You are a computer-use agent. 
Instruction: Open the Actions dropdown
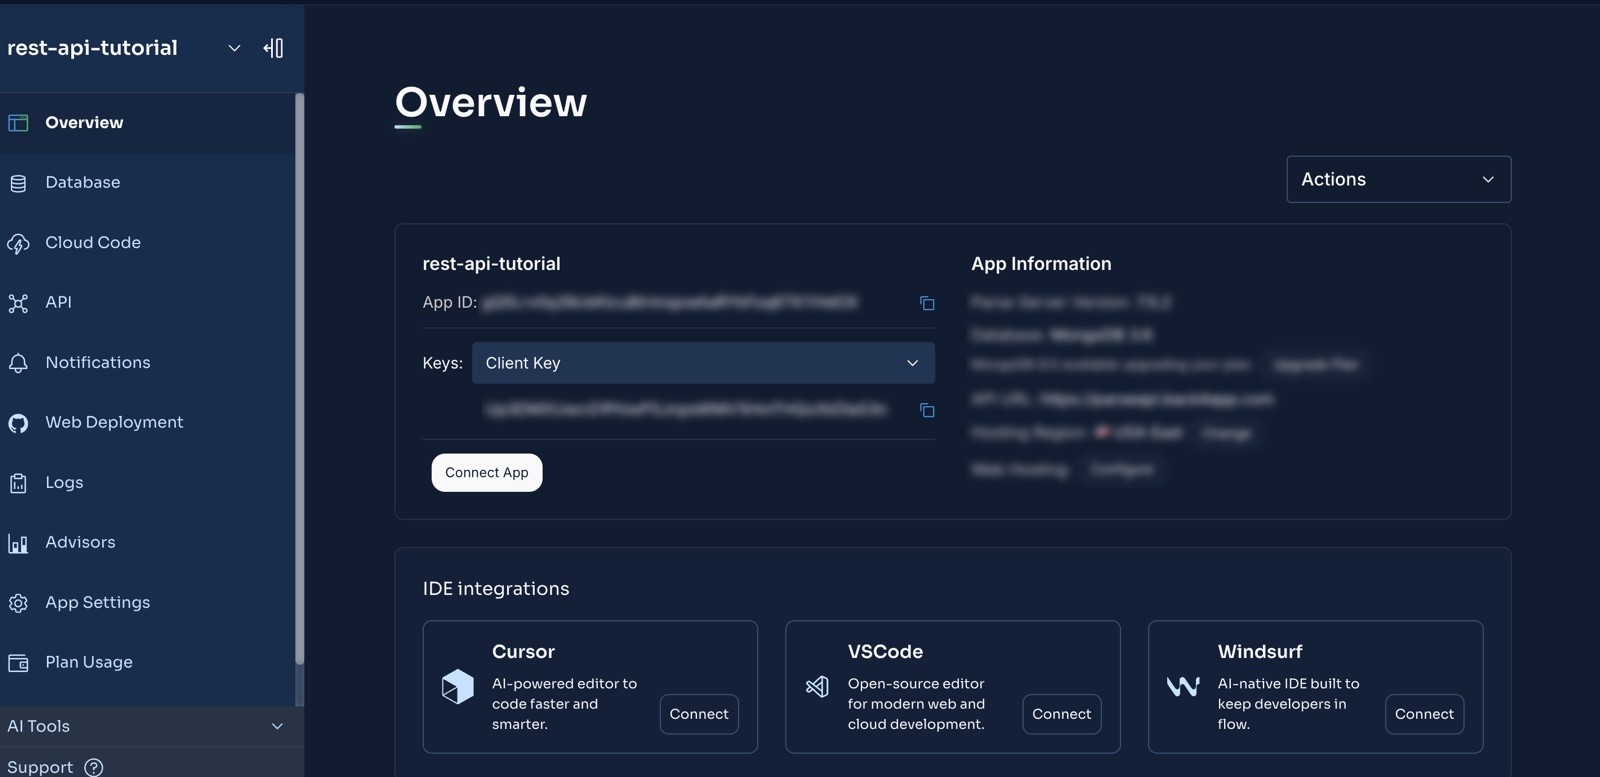pos(1398,179)
